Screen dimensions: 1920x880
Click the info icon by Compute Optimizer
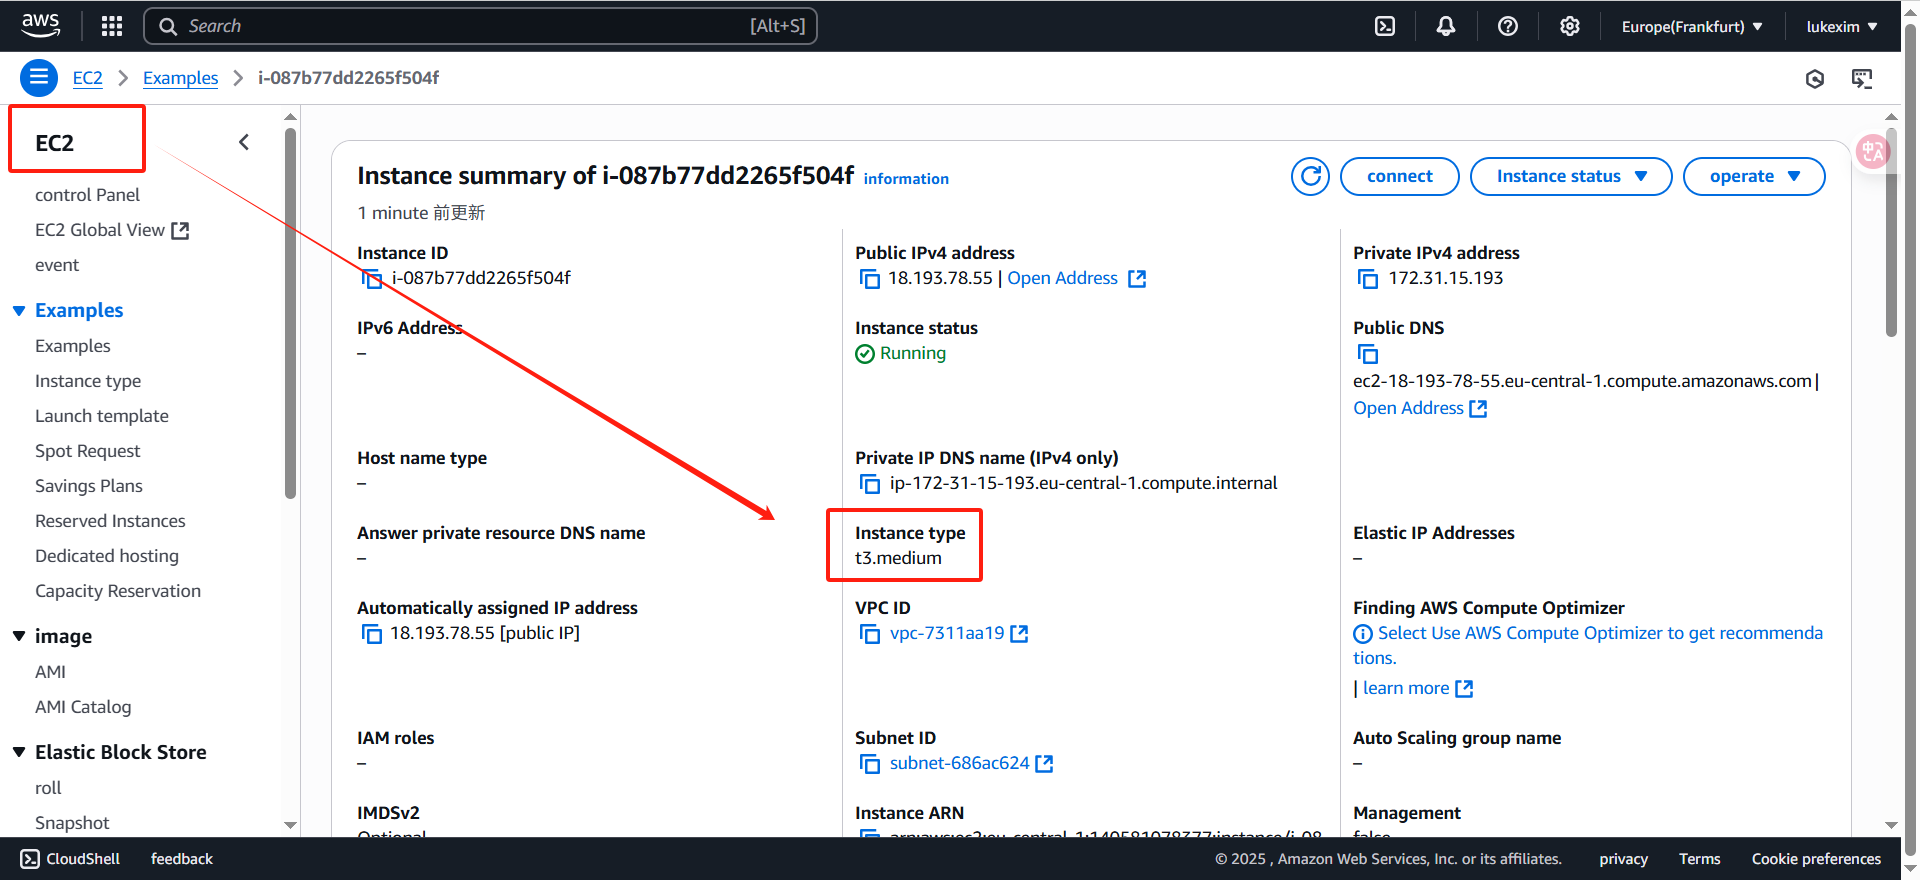click(1363, 634)
